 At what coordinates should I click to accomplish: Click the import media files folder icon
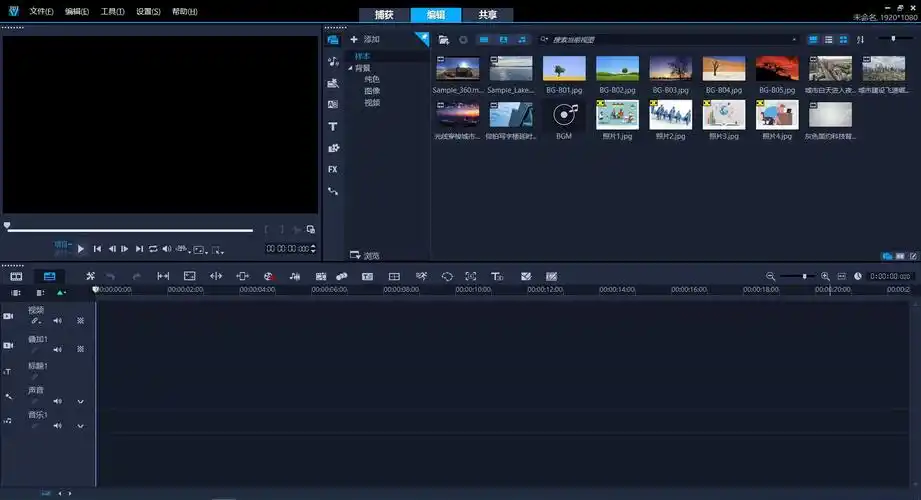pos(443,39)
